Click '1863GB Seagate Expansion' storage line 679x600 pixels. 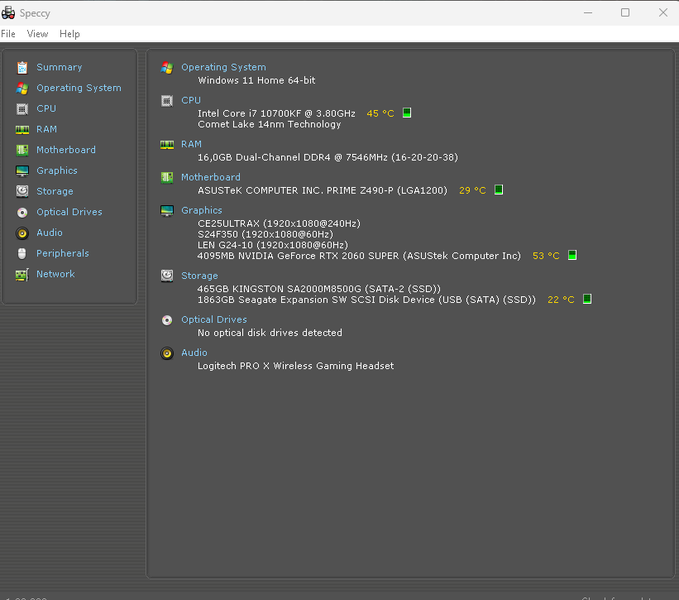[366, 300]
